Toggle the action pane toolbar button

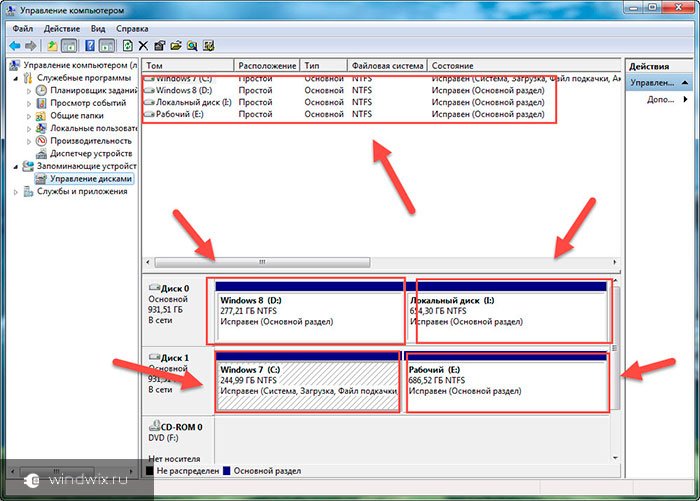[x=107, y=46]
